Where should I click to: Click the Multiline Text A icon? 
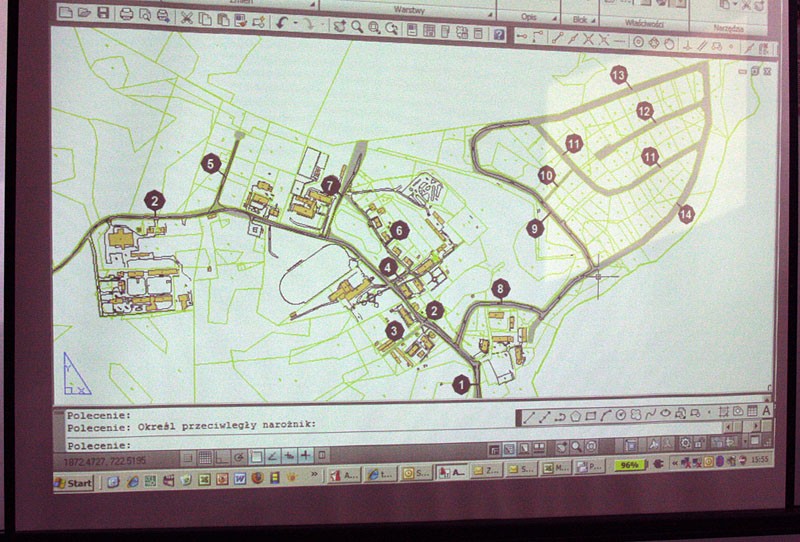766,411
